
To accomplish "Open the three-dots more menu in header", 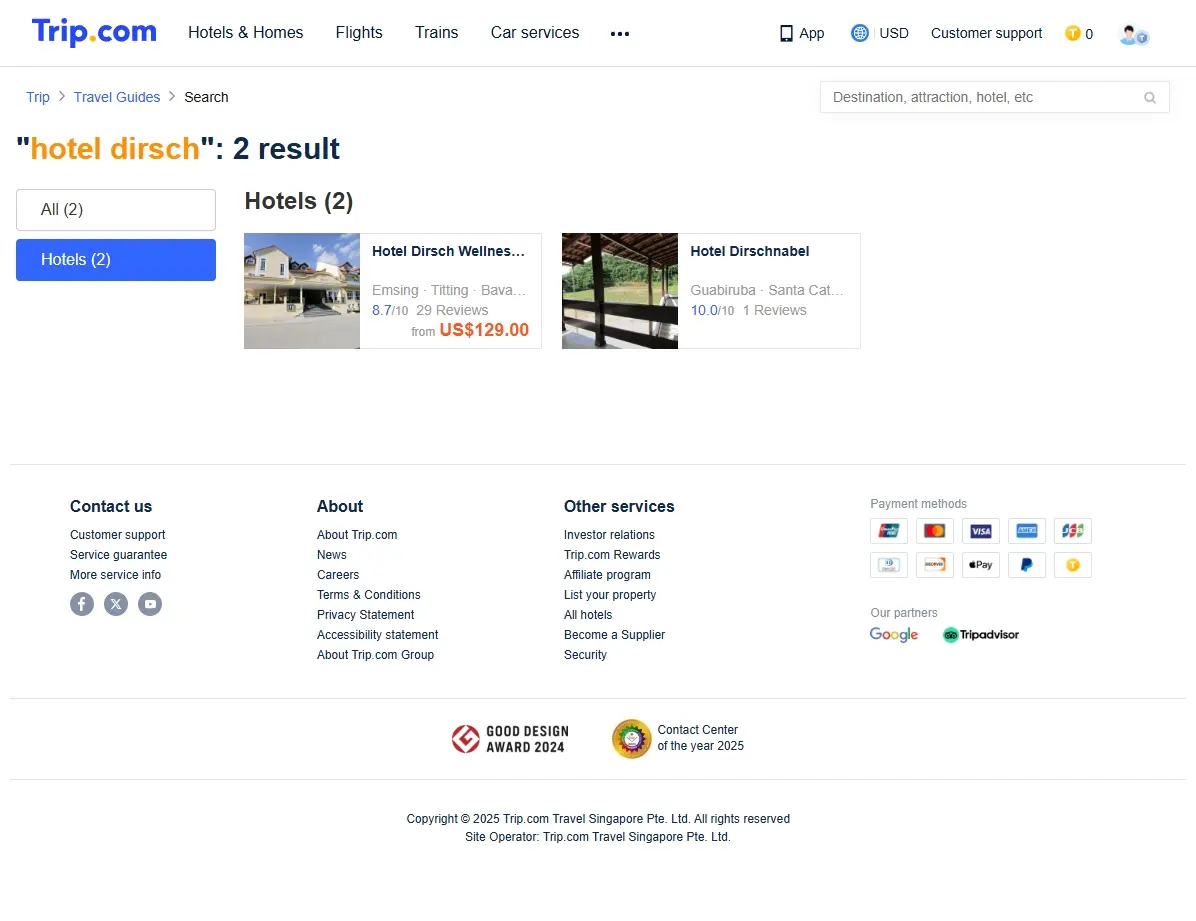I will [619, 34].
